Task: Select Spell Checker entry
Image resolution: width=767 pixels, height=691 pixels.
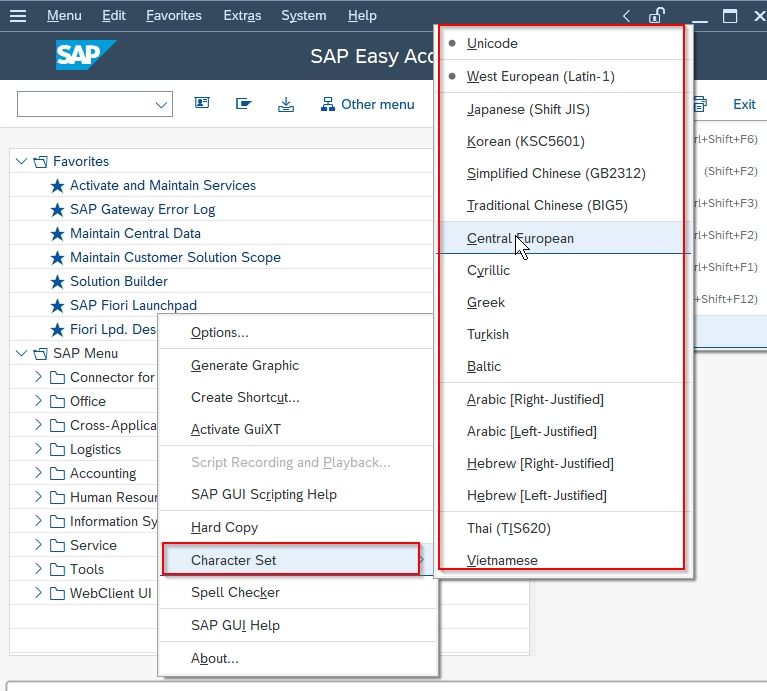Action: (x=297, y=592)
